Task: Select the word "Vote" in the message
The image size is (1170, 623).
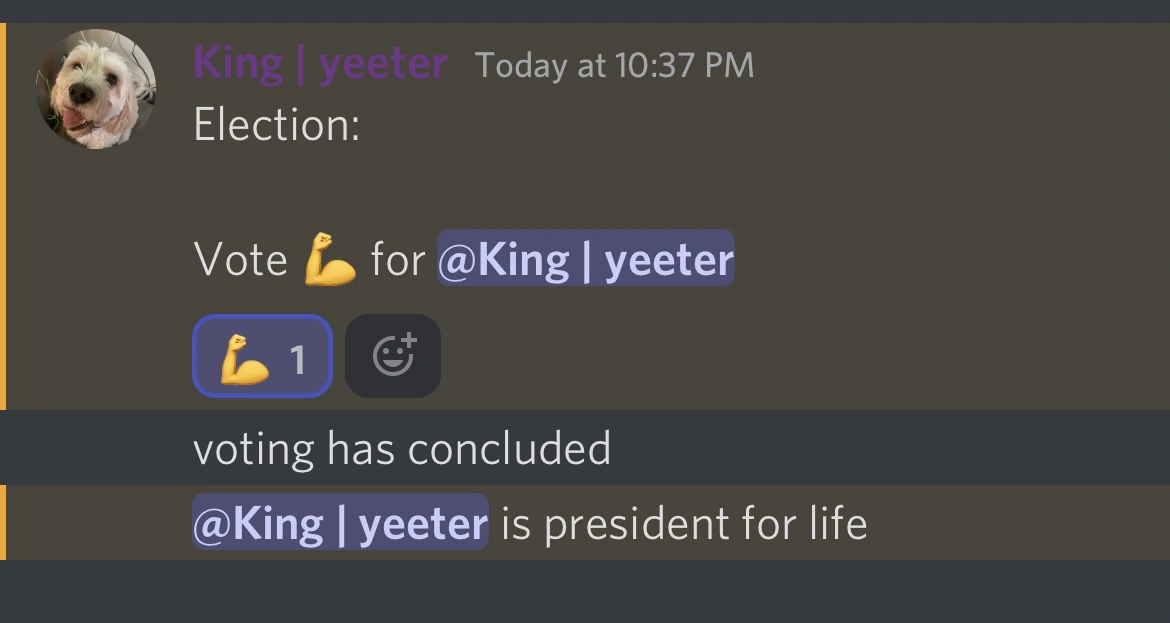Action: pyautogui.click(x=240, y=260)
